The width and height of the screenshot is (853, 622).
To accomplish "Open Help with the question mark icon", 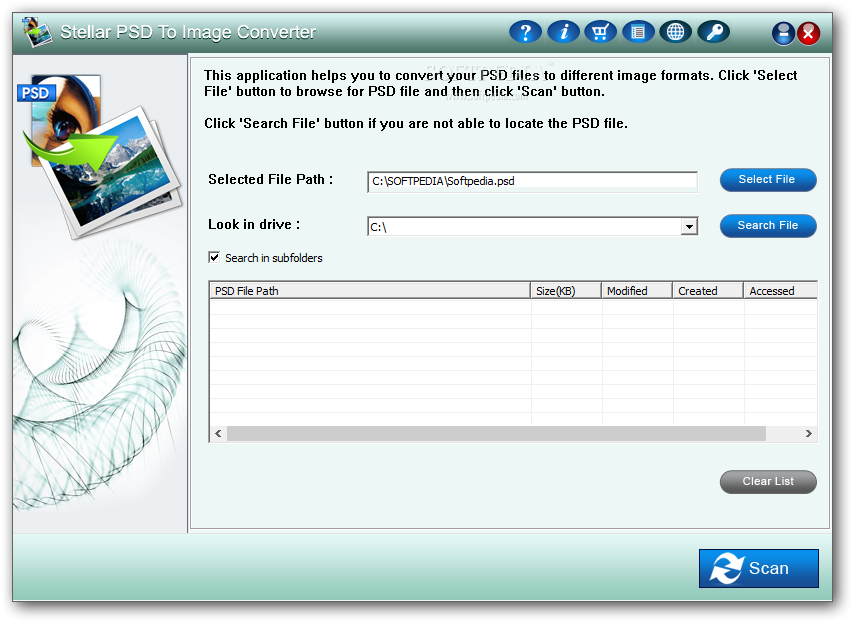I will tap(525, 33).
